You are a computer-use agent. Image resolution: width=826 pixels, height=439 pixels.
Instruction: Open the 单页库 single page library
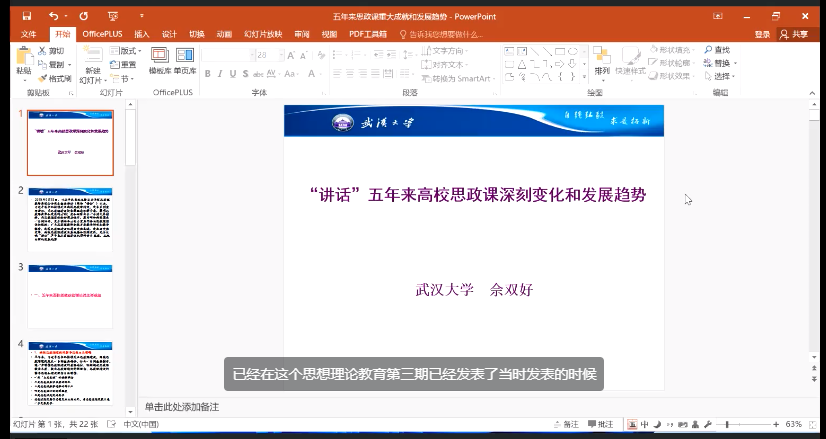coord(185,60)
